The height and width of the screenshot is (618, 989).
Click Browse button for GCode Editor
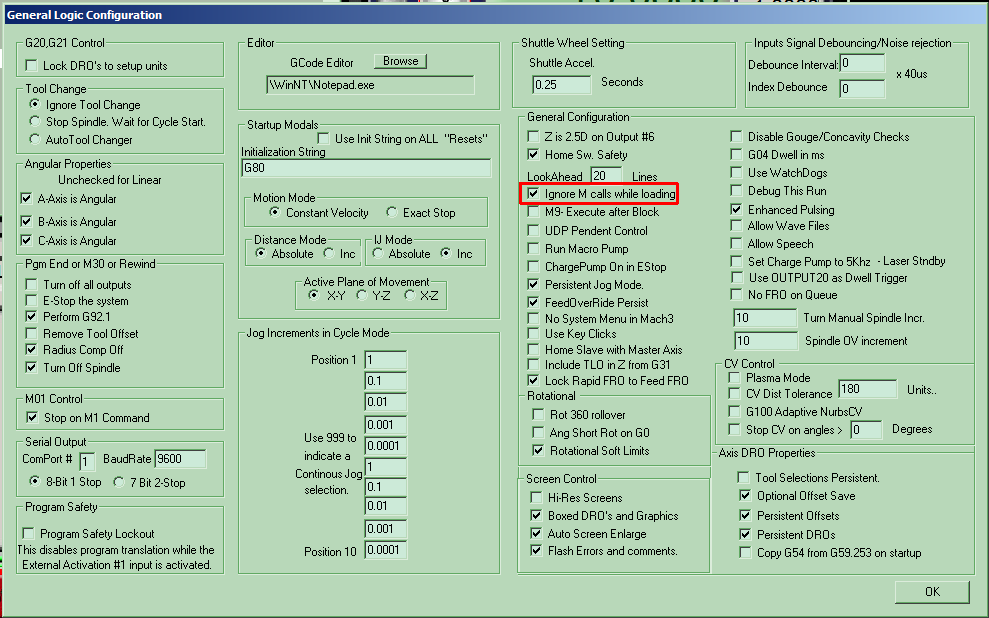tap(400, 61)
